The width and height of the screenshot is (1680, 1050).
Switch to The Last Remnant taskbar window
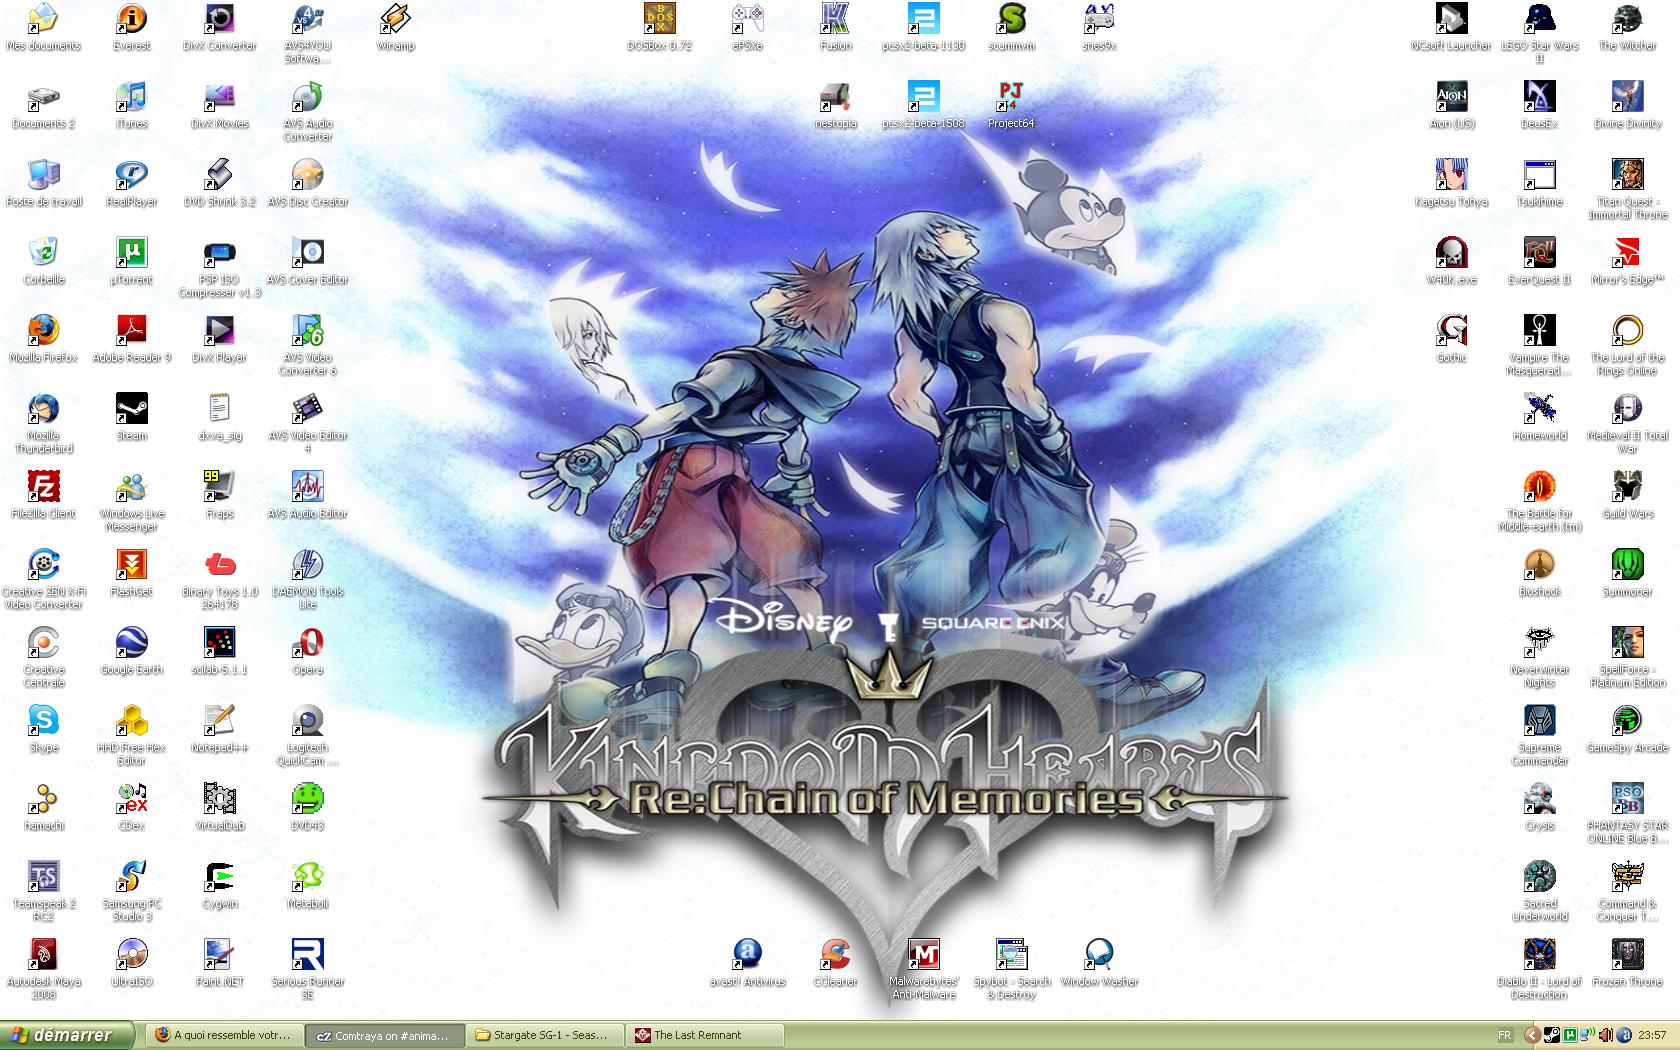tap(704, 1035)
